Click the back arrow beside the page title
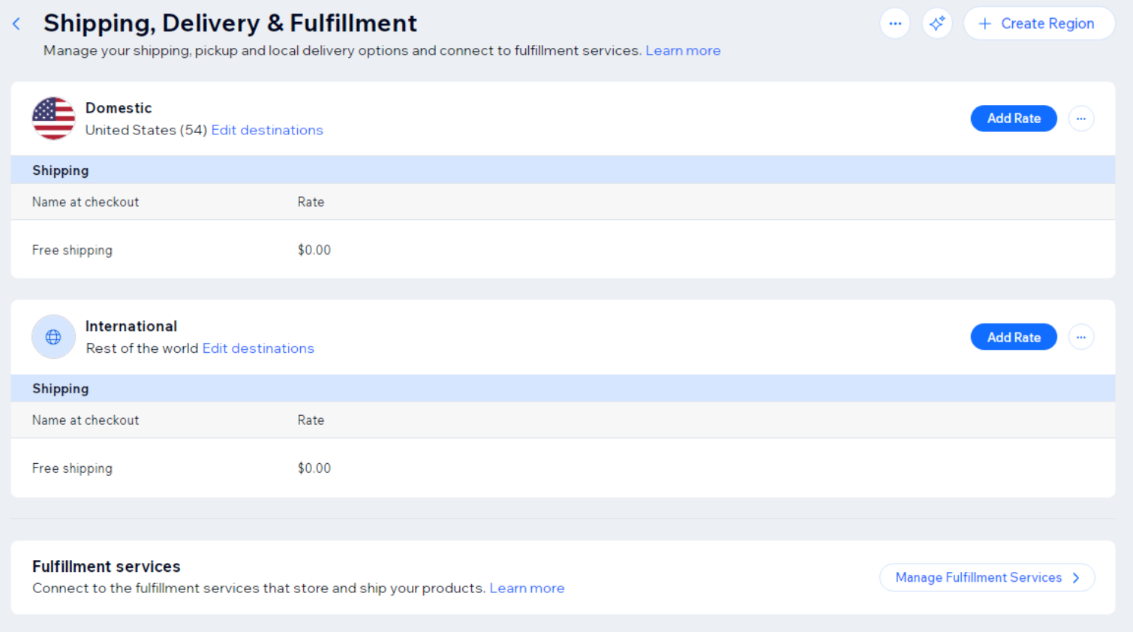The width and height of the screenshot is (1133, 632). tap(16, 24)
